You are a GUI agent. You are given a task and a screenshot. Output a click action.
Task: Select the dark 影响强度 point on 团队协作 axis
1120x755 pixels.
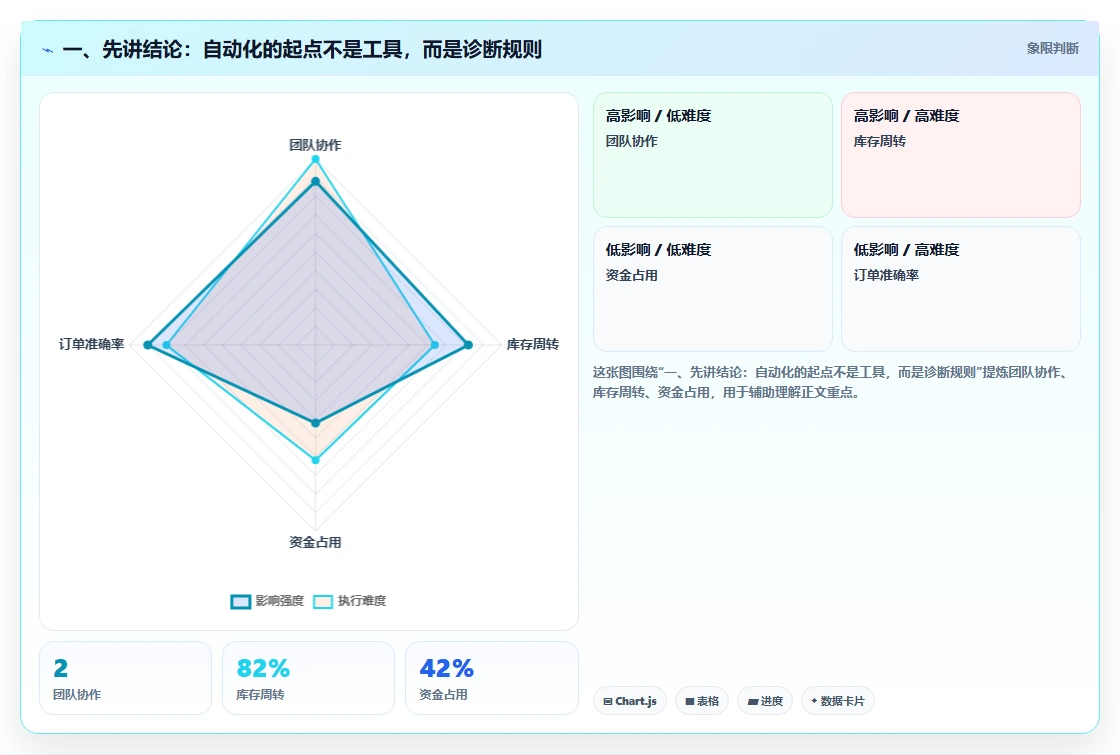coord(315,181)
